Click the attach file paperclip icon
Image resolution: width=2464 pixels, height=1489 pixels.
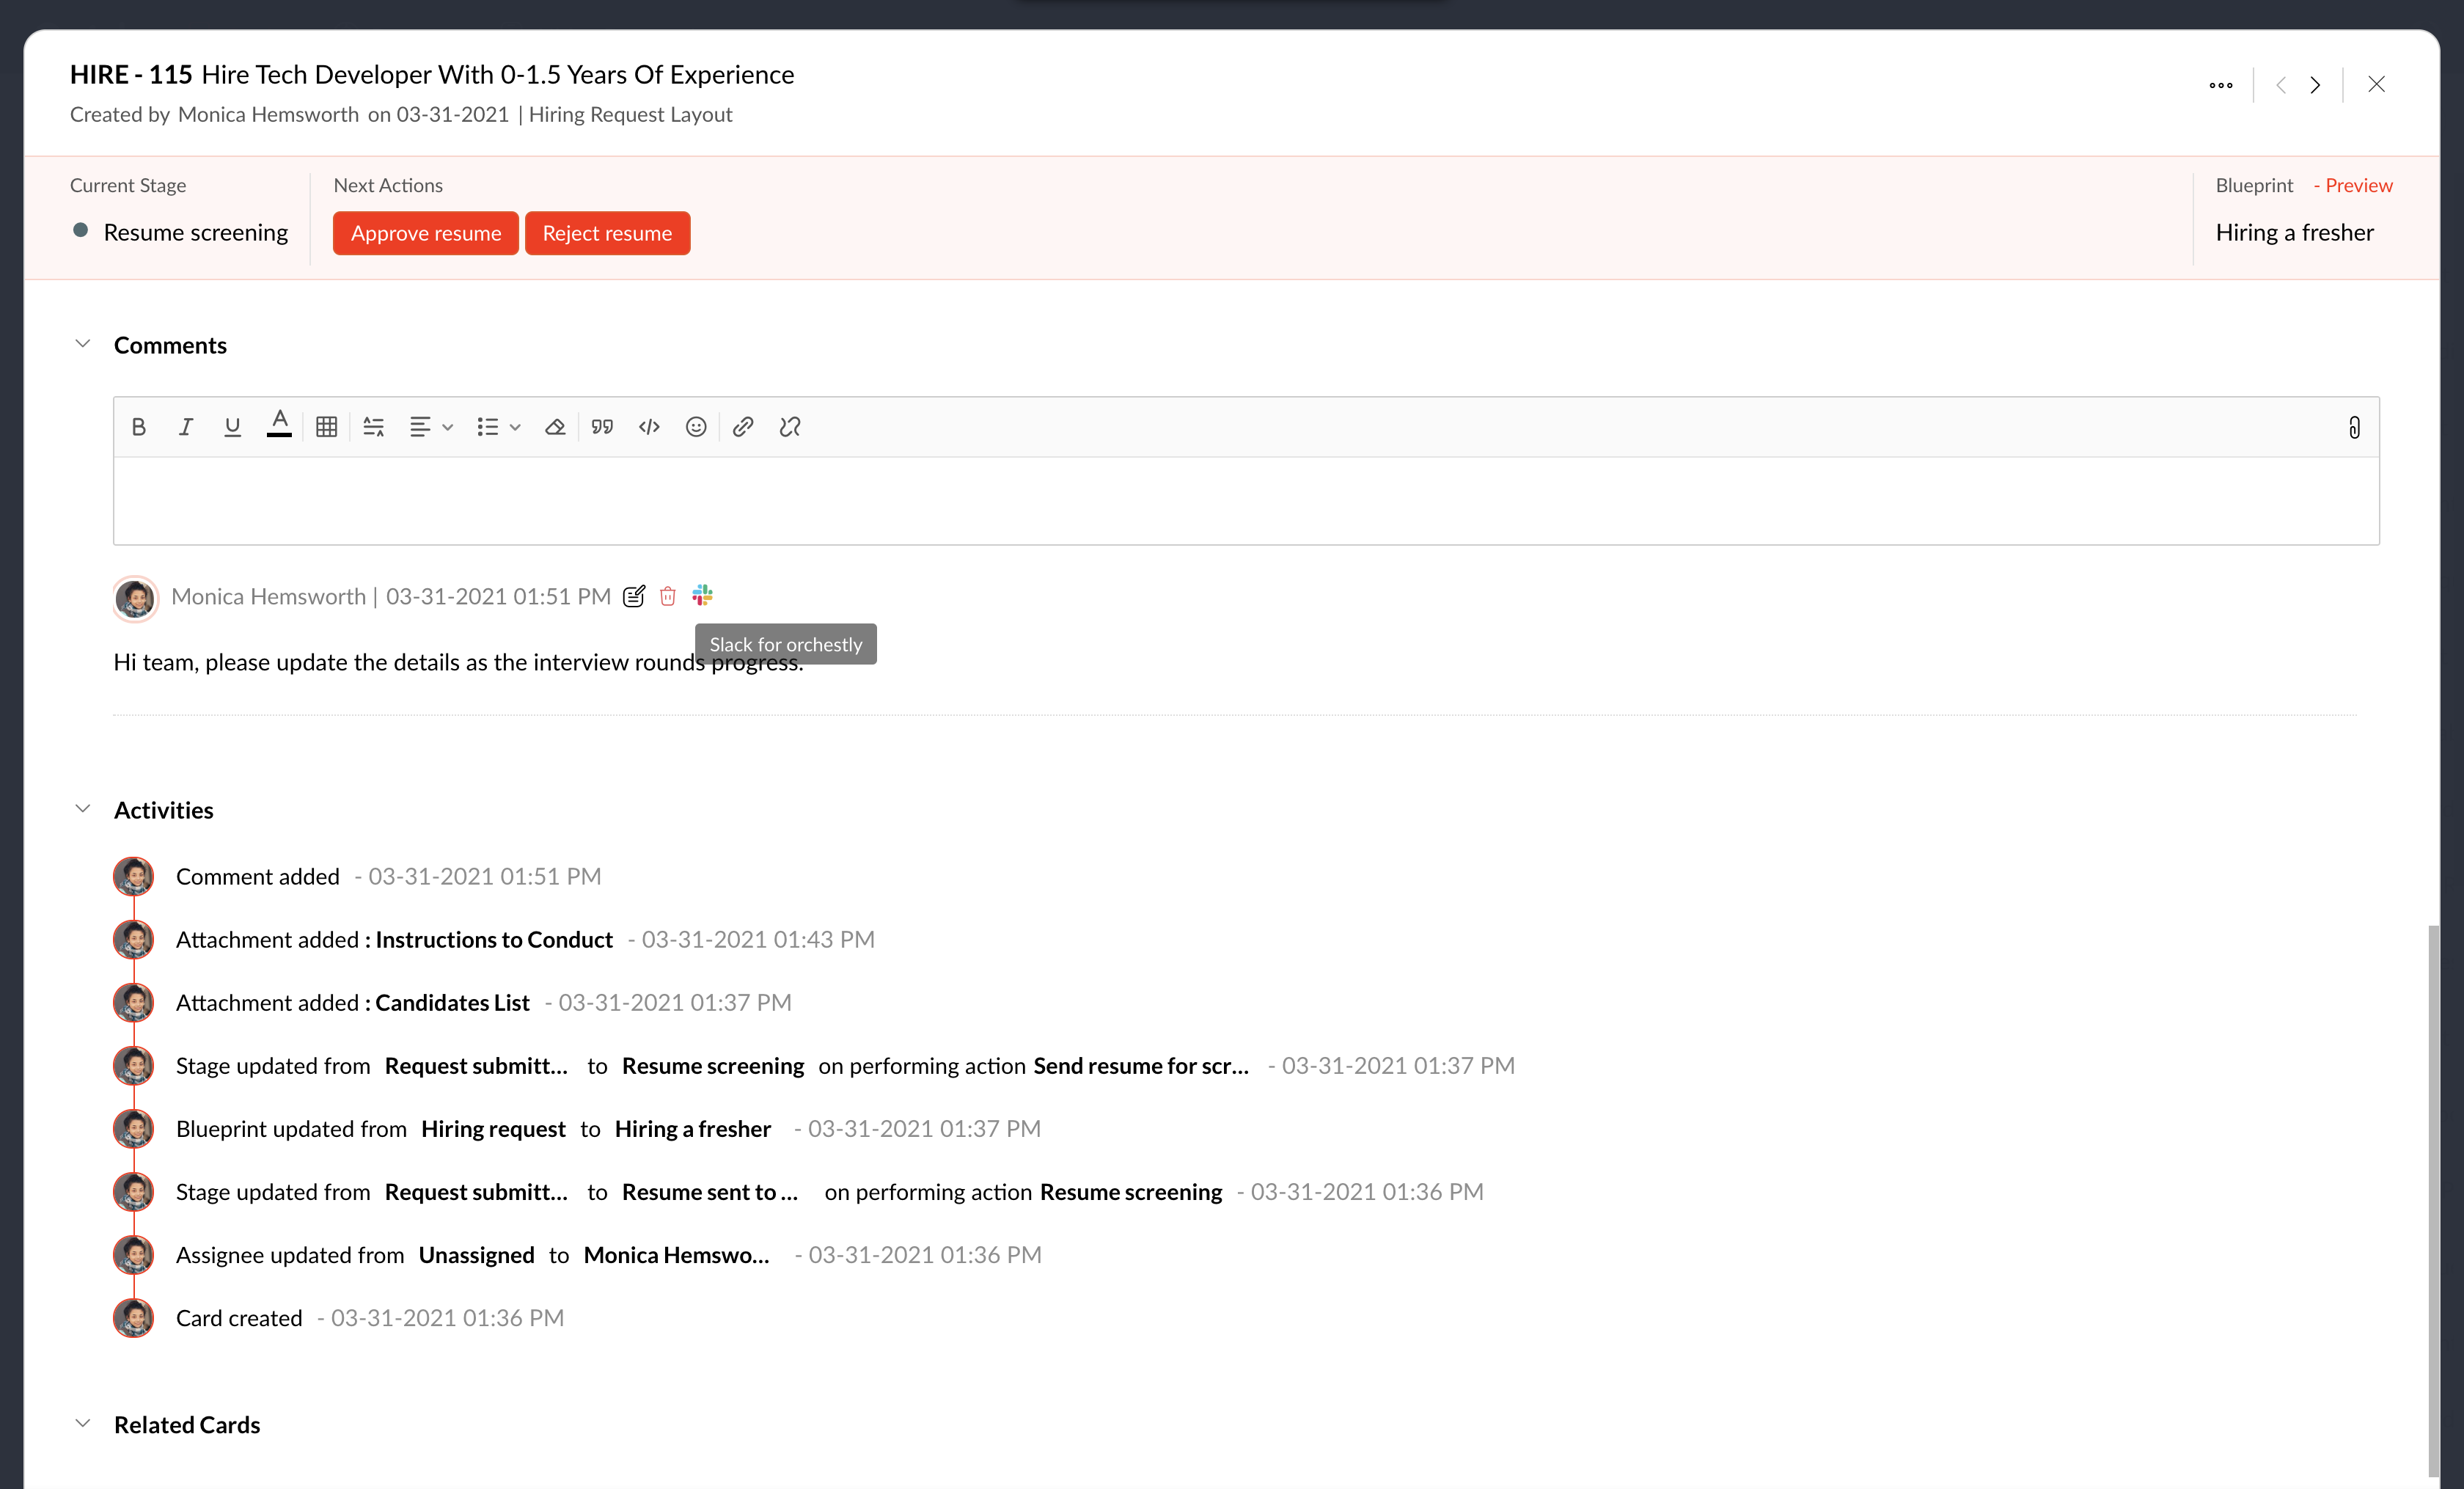(2354, 428)
